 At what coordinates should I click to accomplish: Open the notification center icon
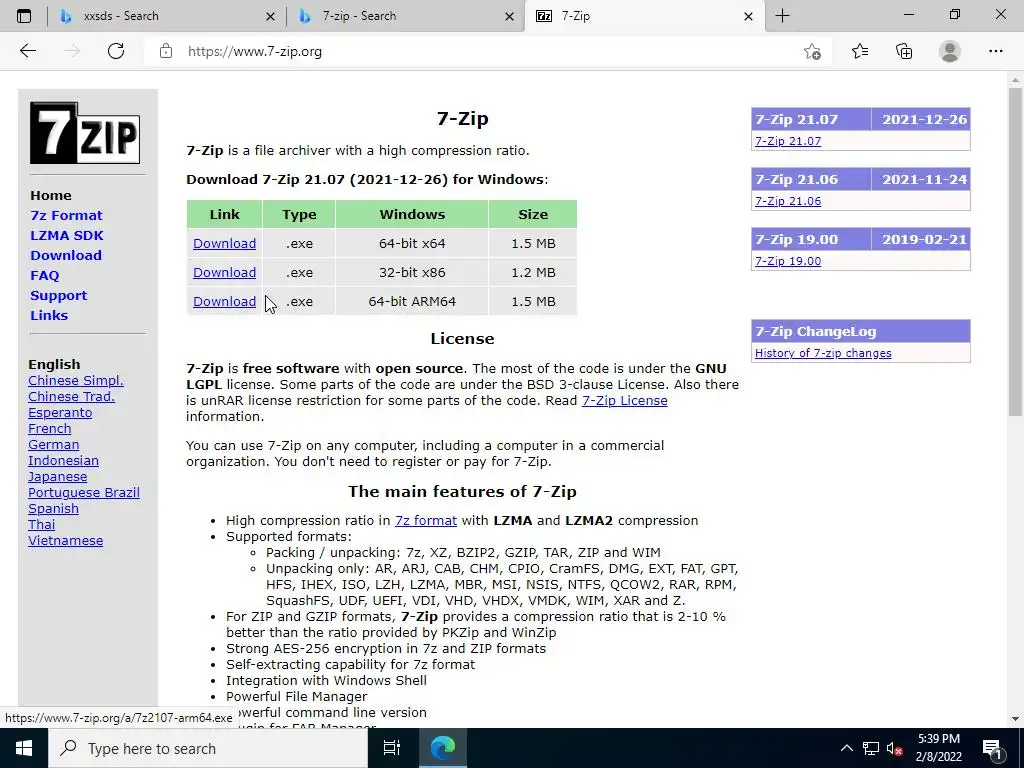(x=992, y=749)
